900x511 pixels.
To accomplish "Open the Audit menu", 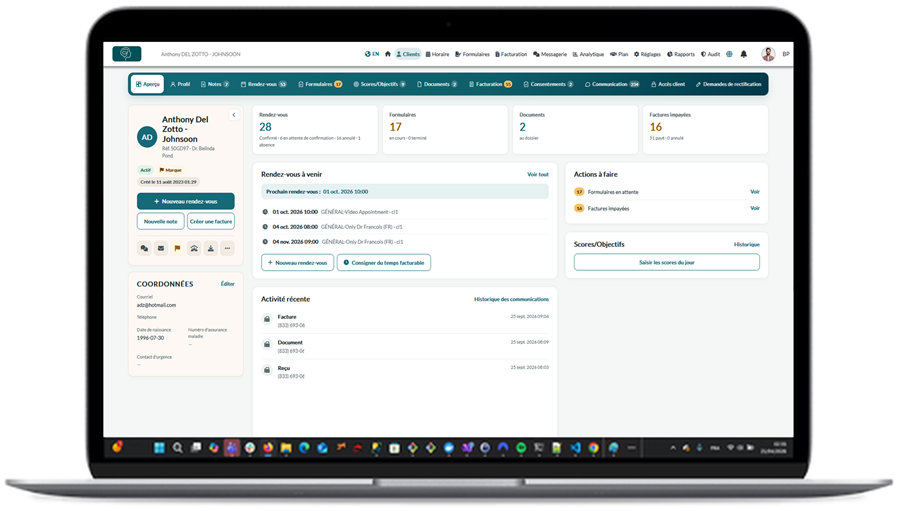I will [711, 54].
